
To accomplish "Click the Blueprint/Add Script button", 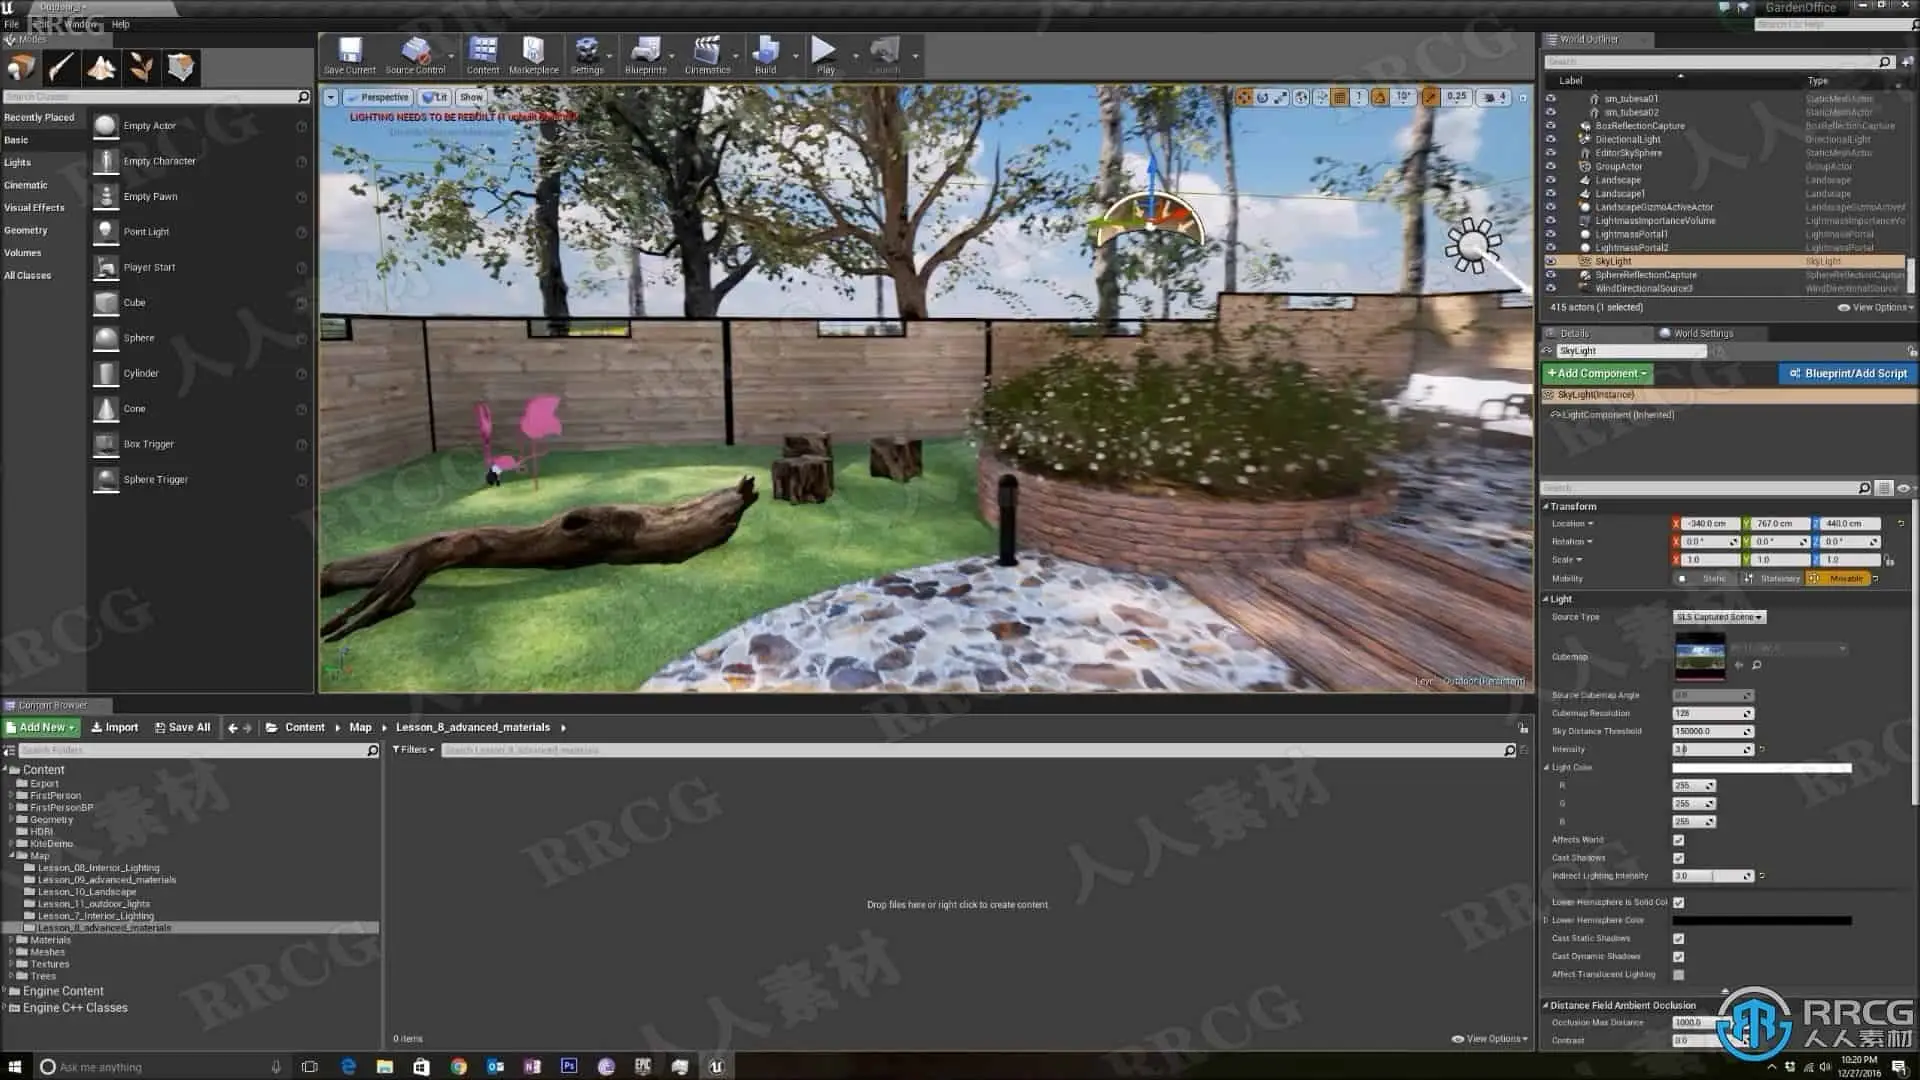I will click(x=1847, y=373).
